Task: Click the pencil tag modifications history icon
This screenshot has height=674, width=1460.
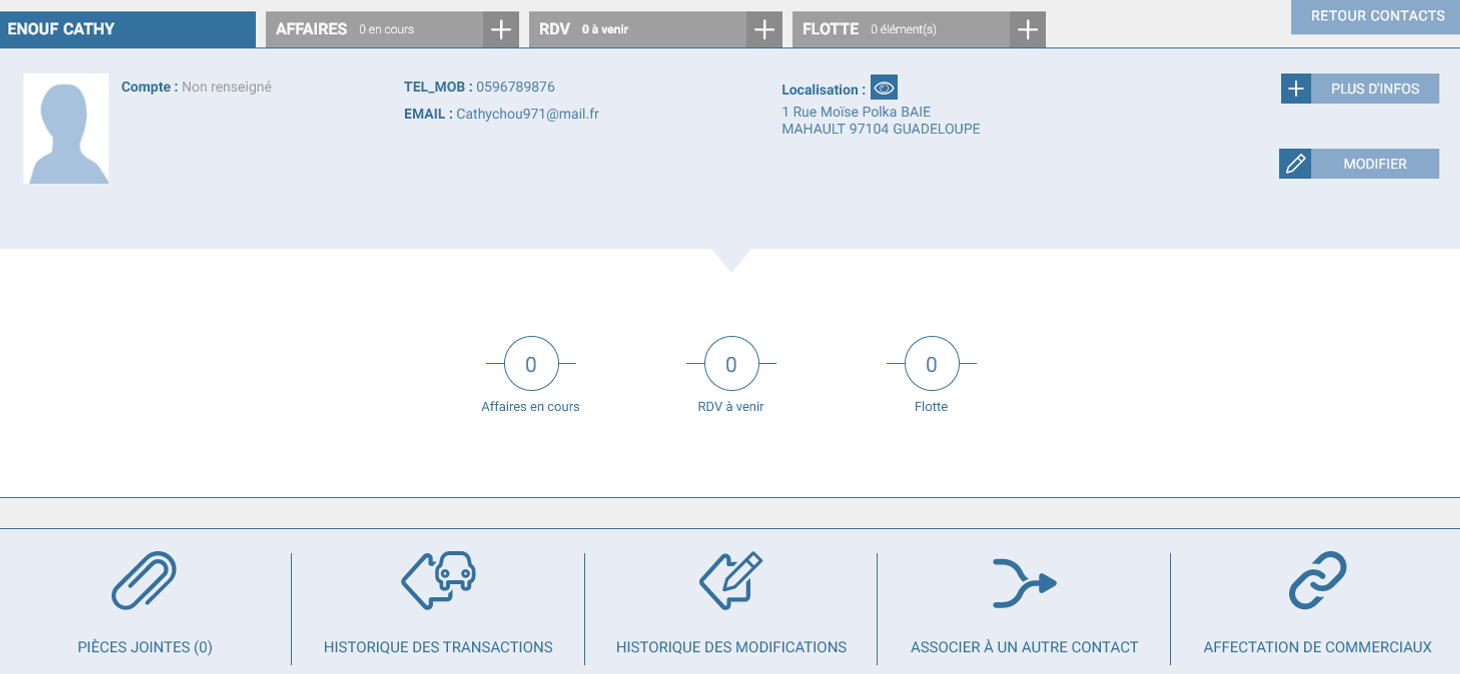Action: (731, 581)
